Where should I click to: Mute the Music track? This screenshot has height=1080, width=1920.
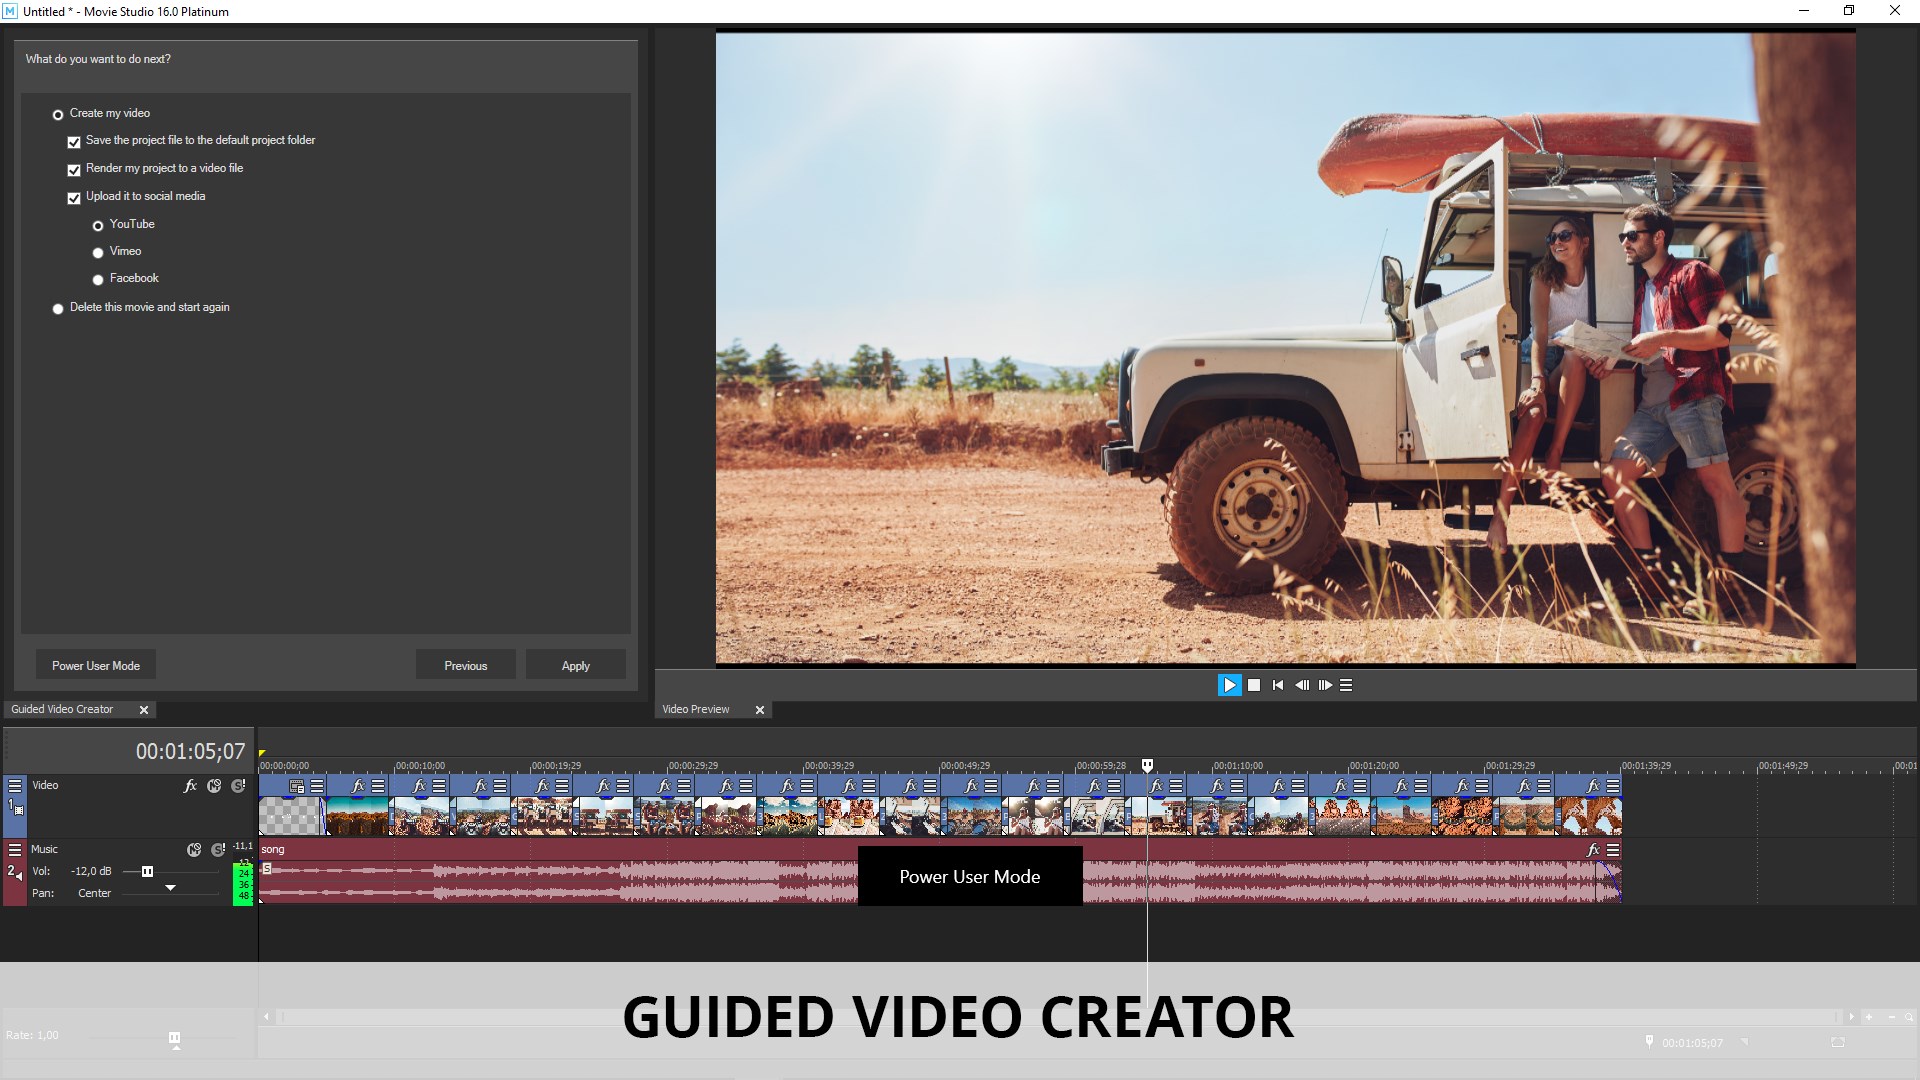point(194,850)
